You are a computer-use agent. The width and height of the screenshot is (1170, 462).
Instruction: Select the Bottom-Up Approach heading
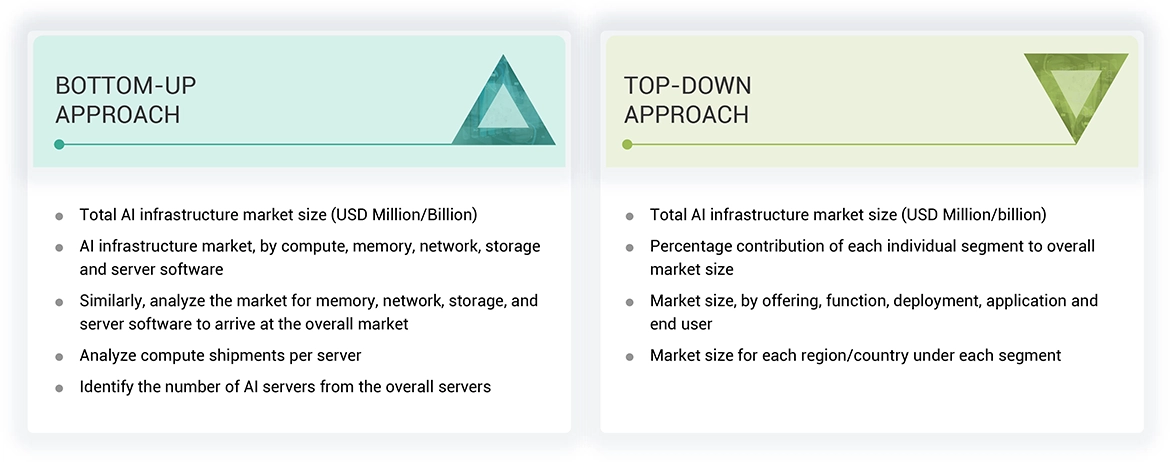pyautogui.click(x=118, y=100)
